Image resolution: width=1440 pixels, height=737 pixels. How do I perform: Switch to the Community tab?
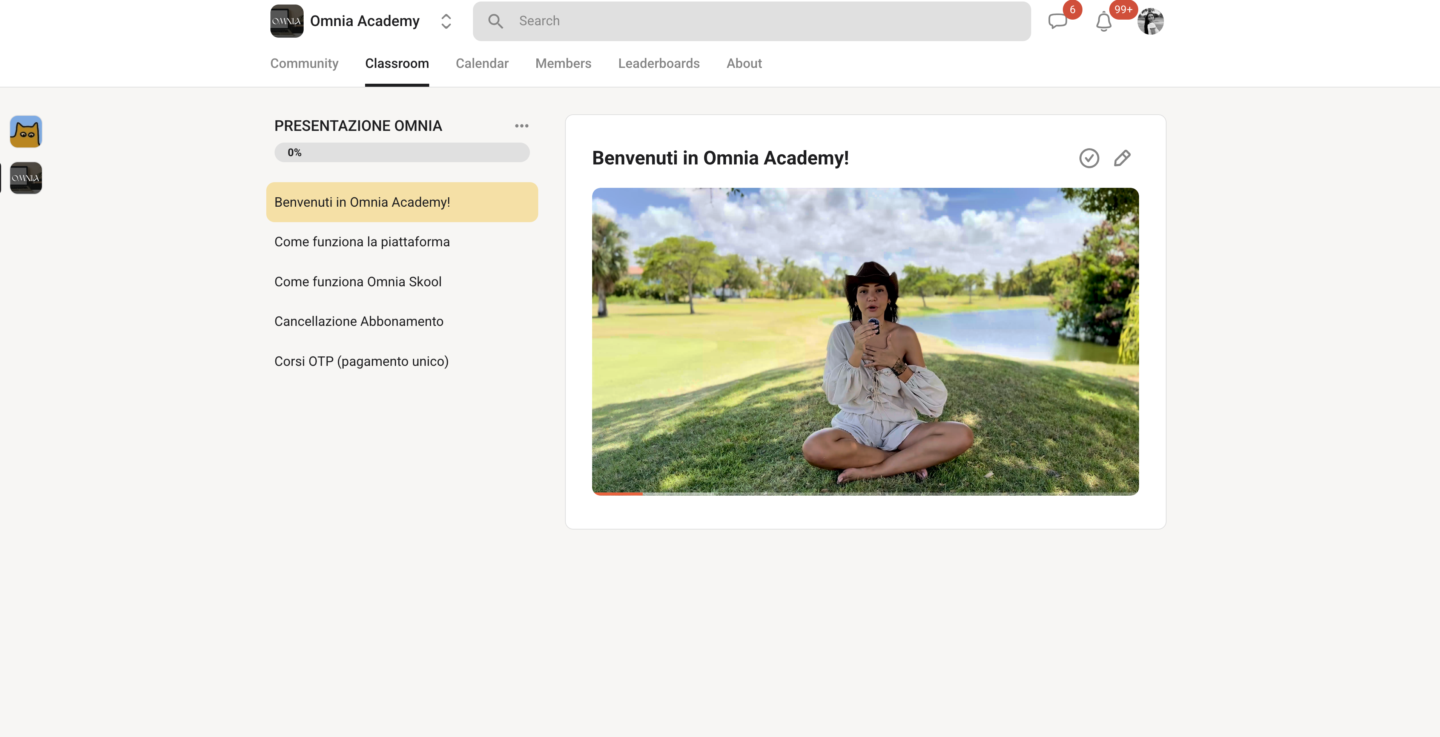point(304,63)
